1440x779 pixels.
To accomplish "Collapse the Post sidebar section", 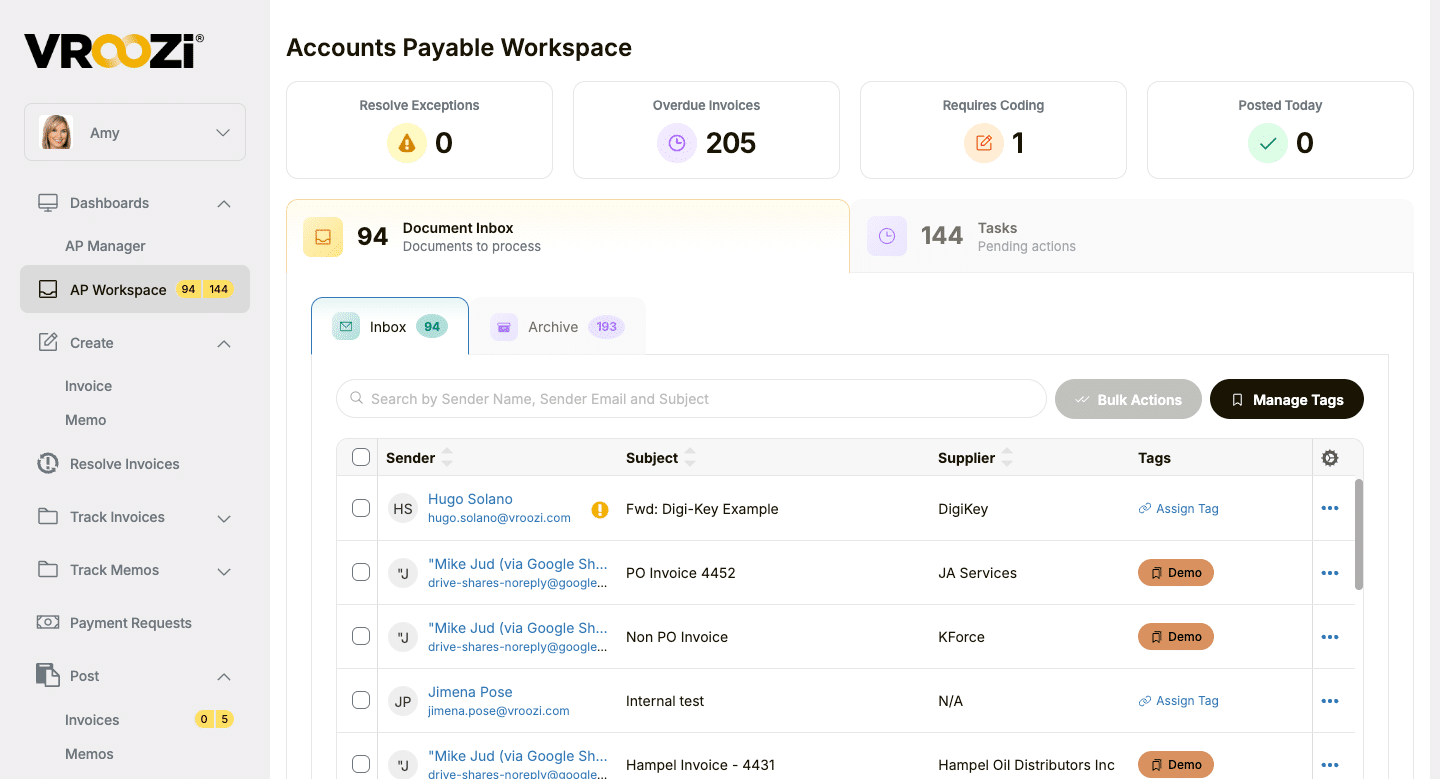I will pos(224,676).
